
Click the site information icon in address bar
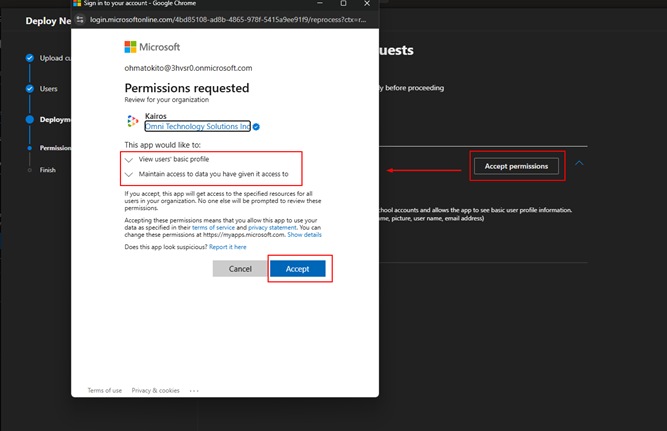click(x=80, y=20)
